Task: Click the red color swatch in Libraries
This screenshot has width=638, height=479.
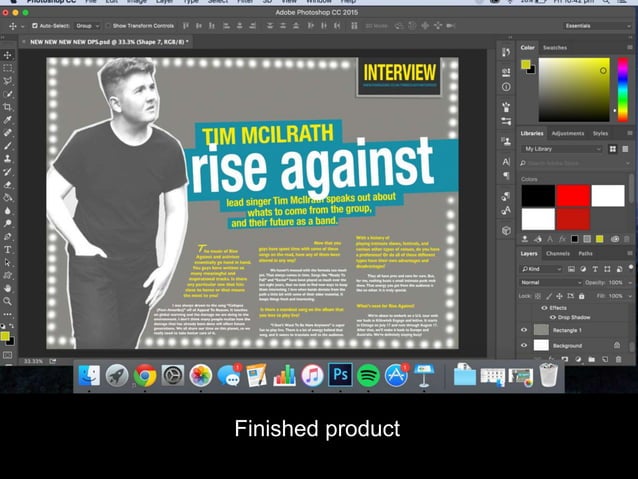Action: pyautogui.click(x=573, y=195)
